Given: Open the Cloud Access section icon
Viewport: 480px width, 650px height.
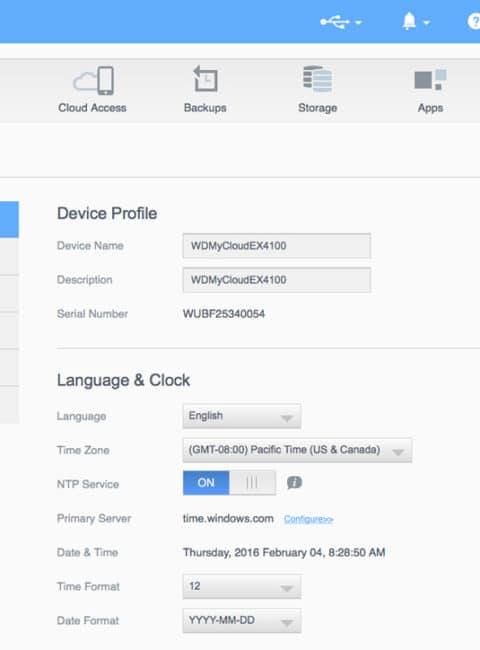Looking at the screenshot, I should [x=94, y=80].
